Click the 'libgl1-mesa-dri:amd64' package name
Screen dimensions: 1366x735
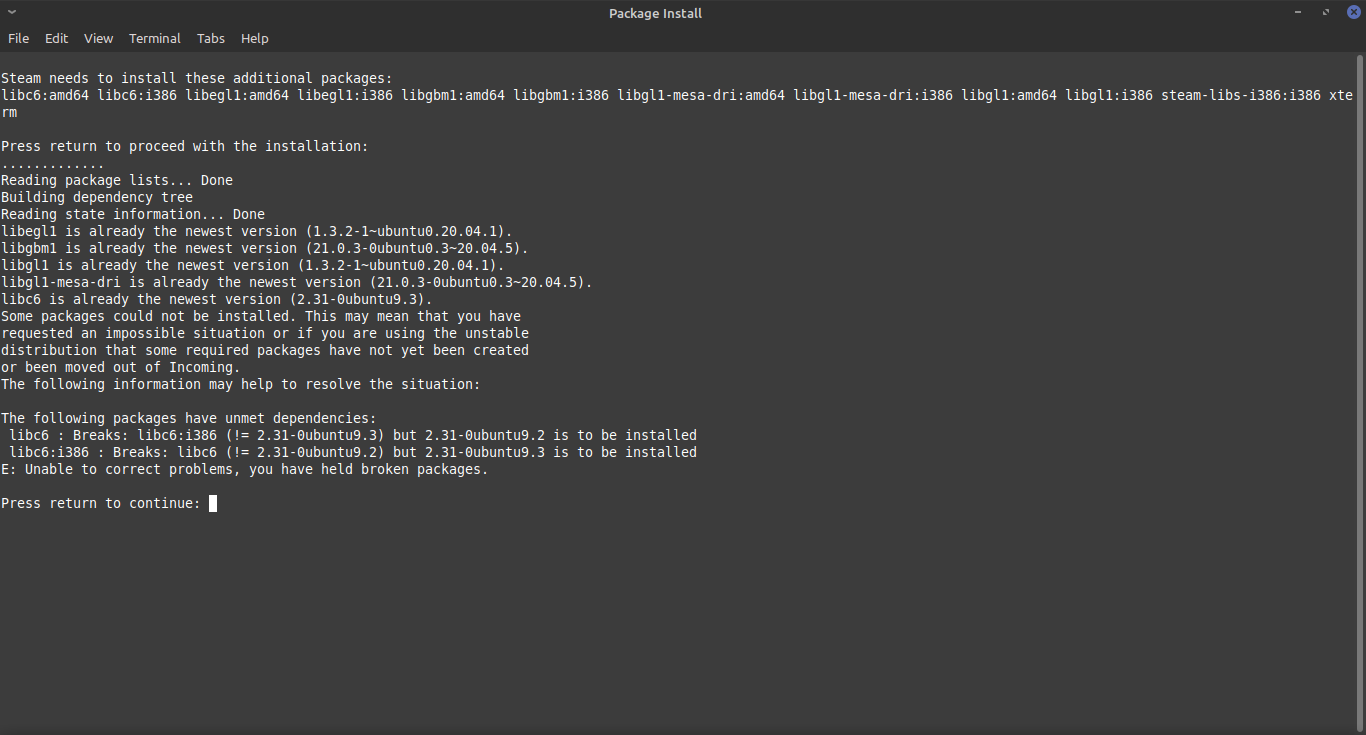click(701, 95)
